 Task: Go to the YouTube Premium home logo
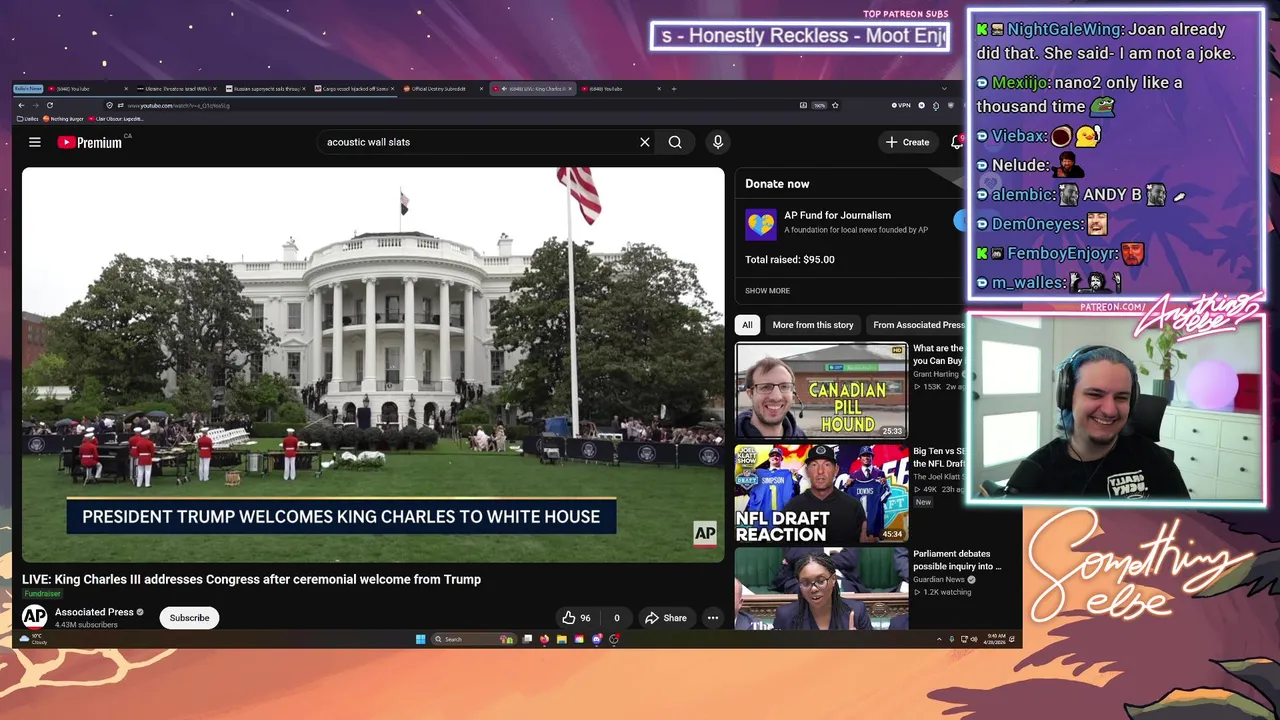89,142
